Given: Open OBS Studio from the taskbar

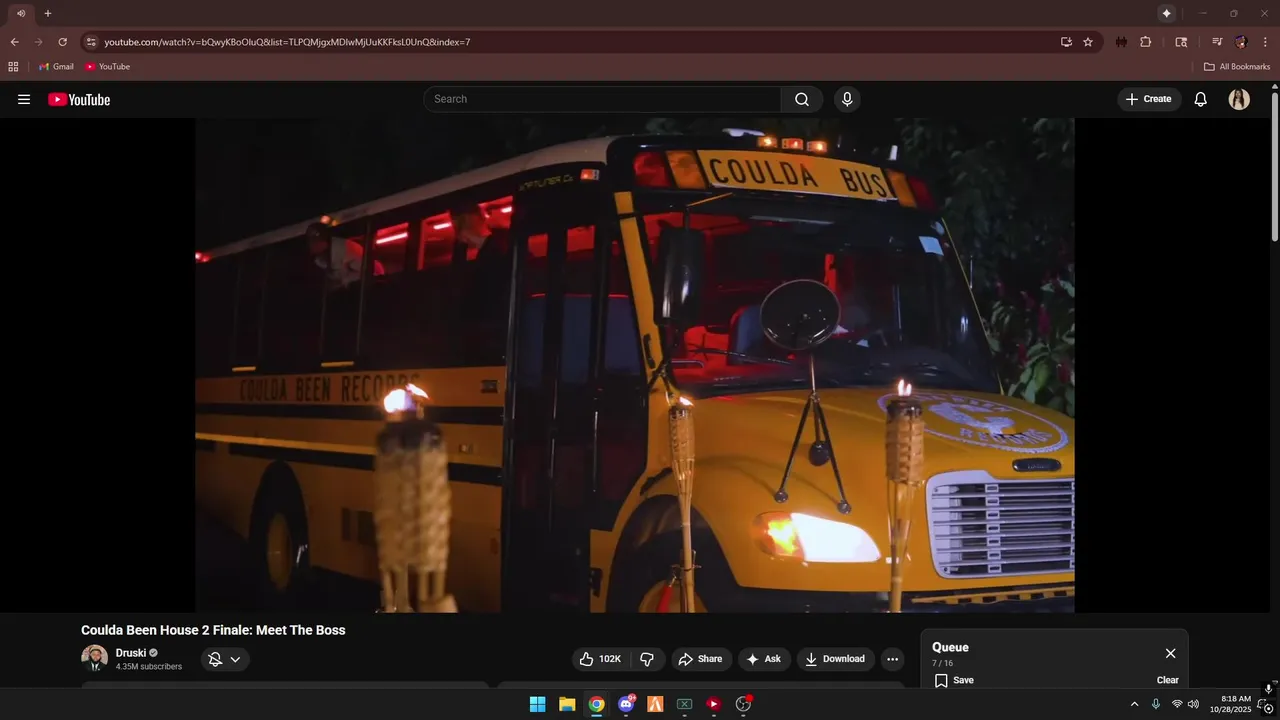Looking at the screenshot, I should pos(743,704).
